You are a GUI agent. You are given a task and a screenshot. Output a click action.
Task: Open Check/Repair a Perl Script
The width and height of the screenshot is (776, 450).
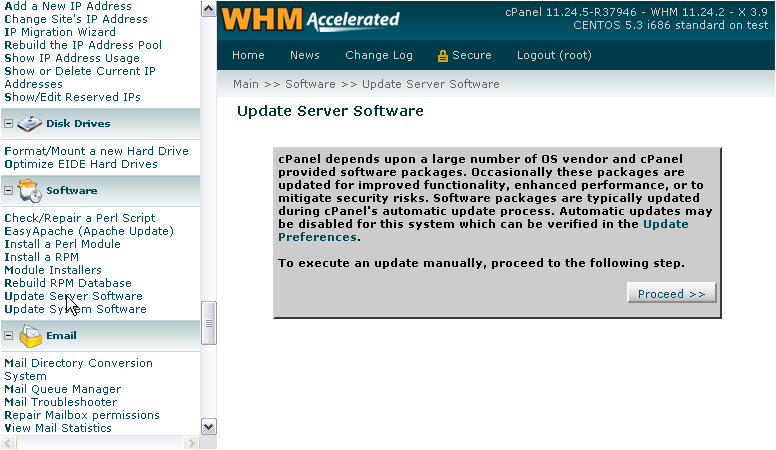[x=80, y=218]
